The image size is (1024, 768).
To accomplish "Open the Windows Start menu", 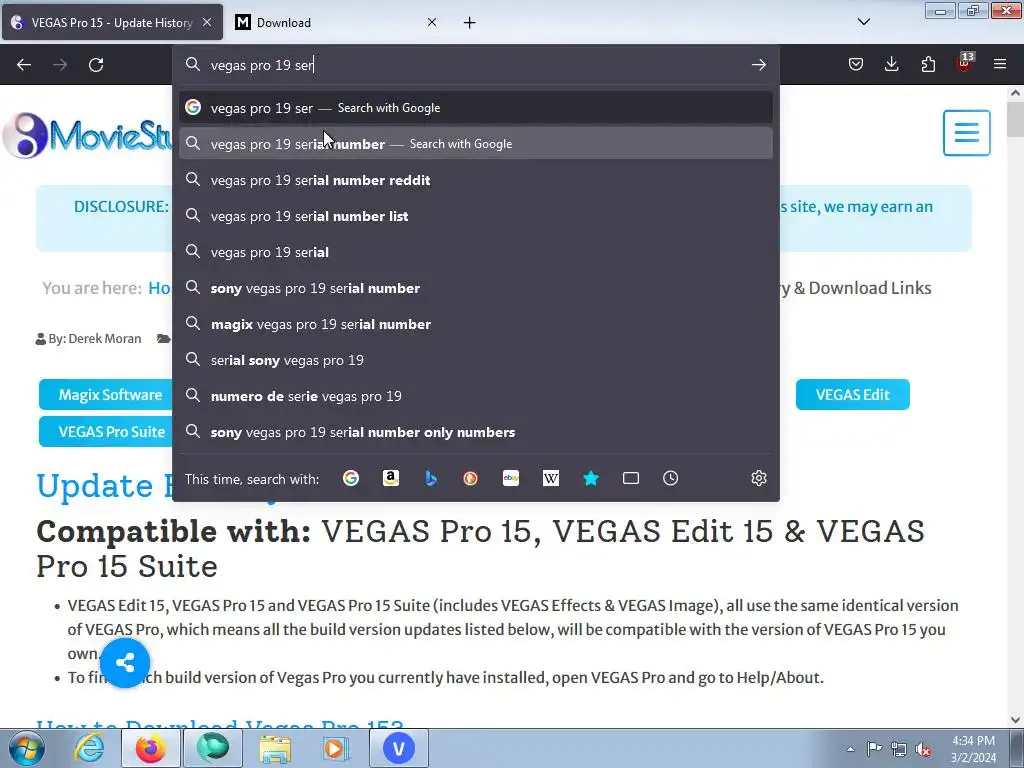I will point(27,748).
